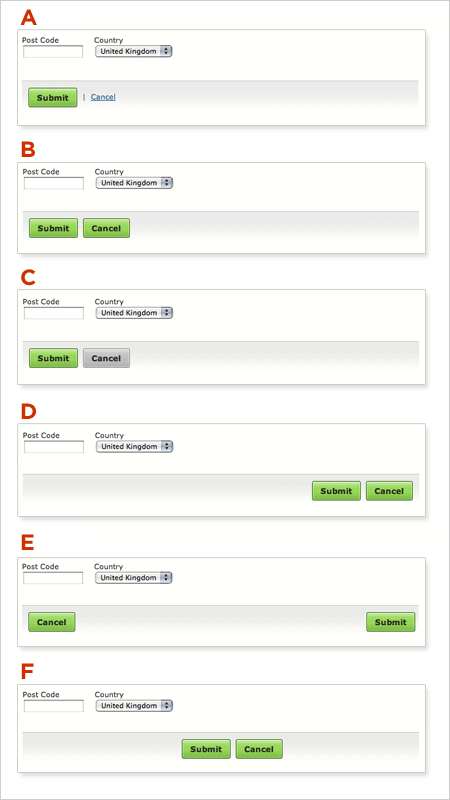Image resolution: width=450 pixels, height=800 pixels.
Task: Click right-side Submit button in form E
Action: coord(391,622)
